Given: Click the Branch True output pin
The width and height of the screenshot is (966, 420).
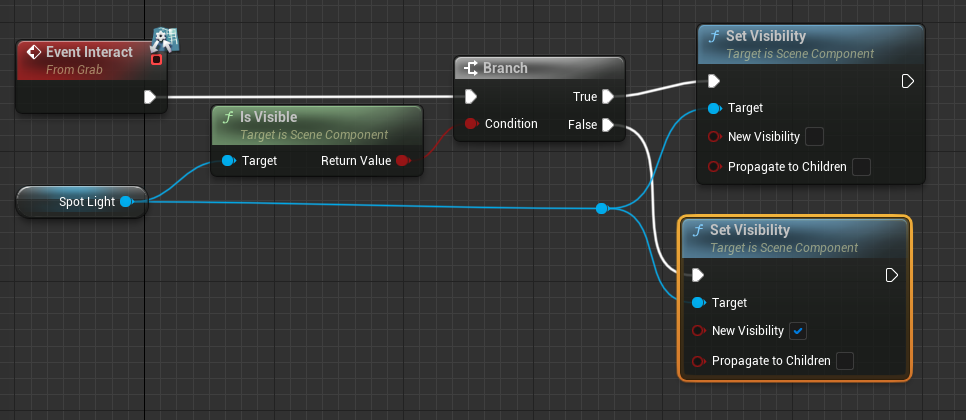Looking at the screenshot, I should [x=607, y=97].
